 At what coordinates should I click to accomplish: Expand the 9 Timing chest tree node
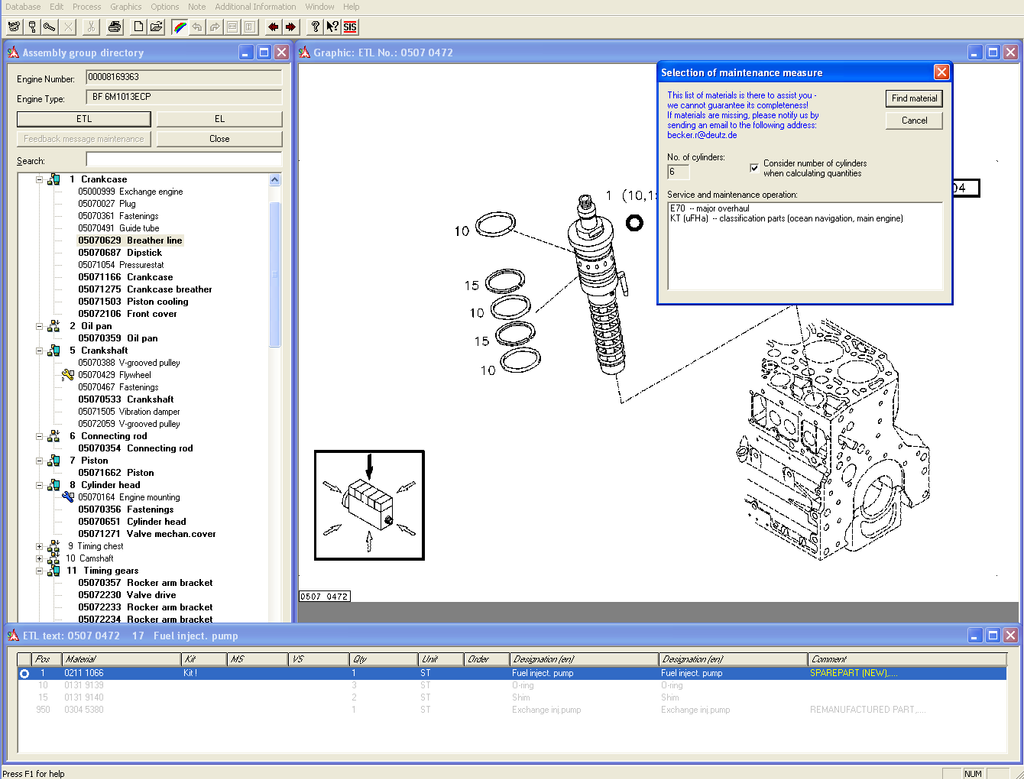tap(40, 546)
